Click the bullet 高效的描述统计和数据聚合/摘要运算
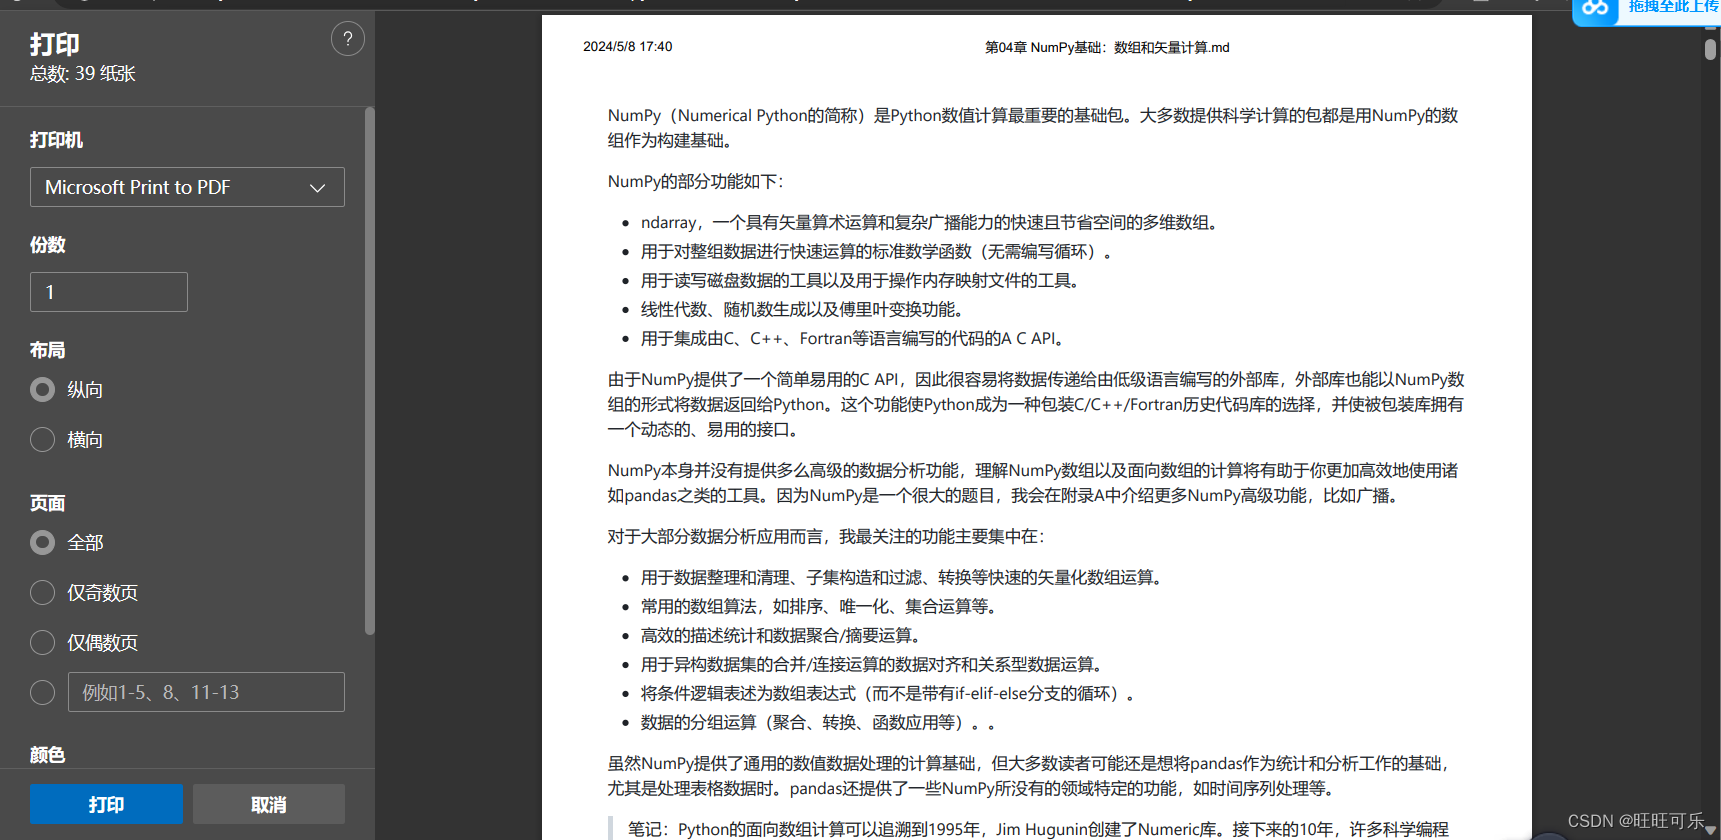1721x840 pixels. [783, 635]
